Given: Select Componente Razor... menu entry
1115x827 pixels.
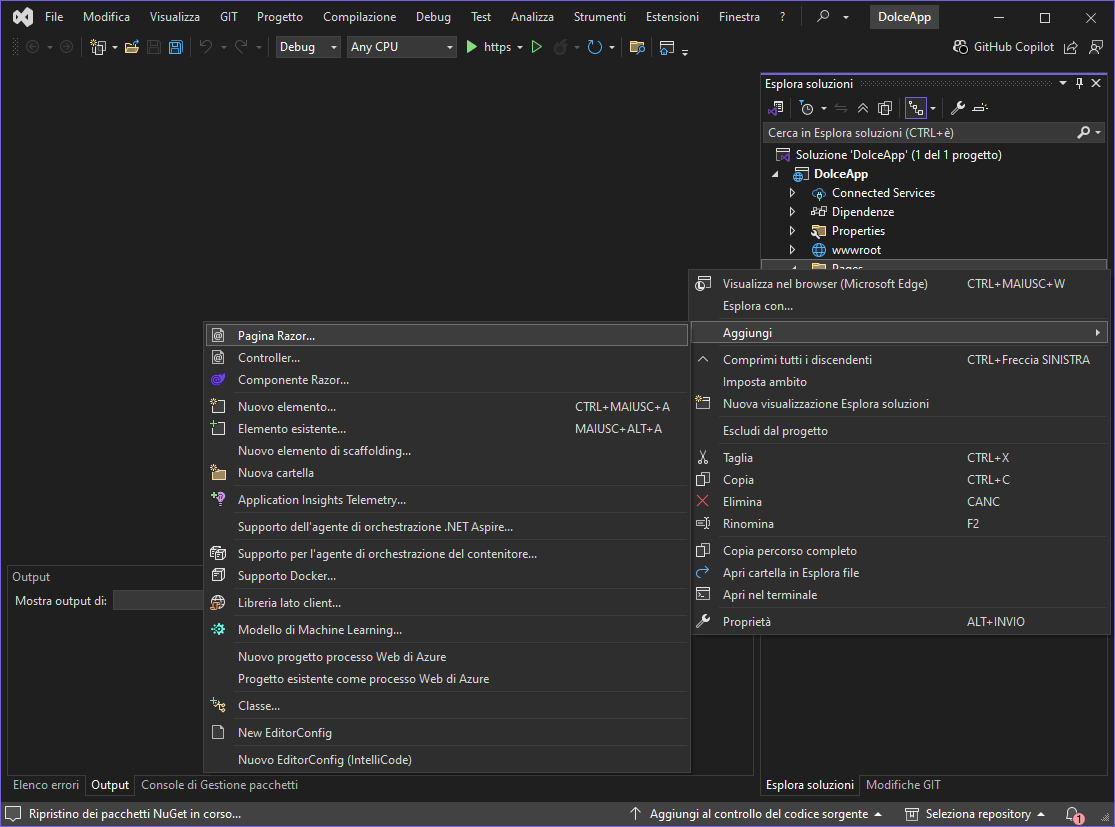Looking at the screenshot, I should click(x=447, y=380).
